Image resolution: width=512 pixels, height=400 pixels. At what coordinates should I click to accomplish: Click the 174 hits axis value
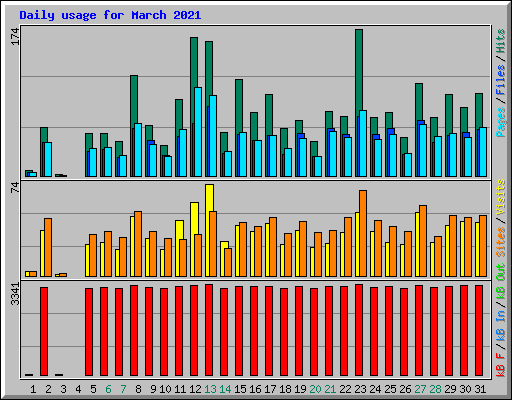[x=15, y=37]
